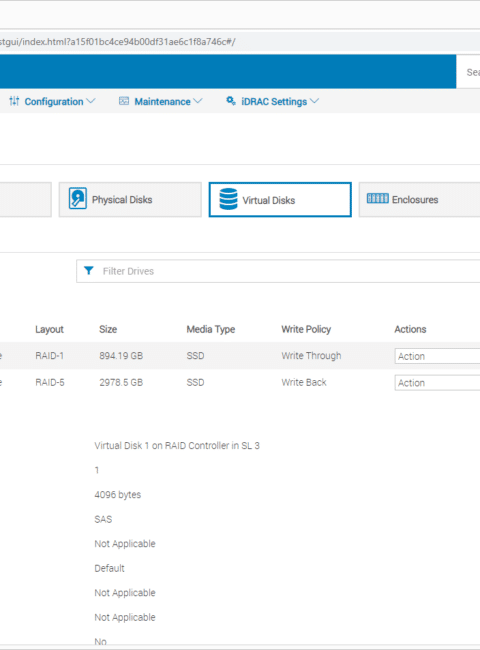Click SSD media type in RAID-1 row
This screenshot has width=480, height=650.
click(x=195, y=356)
